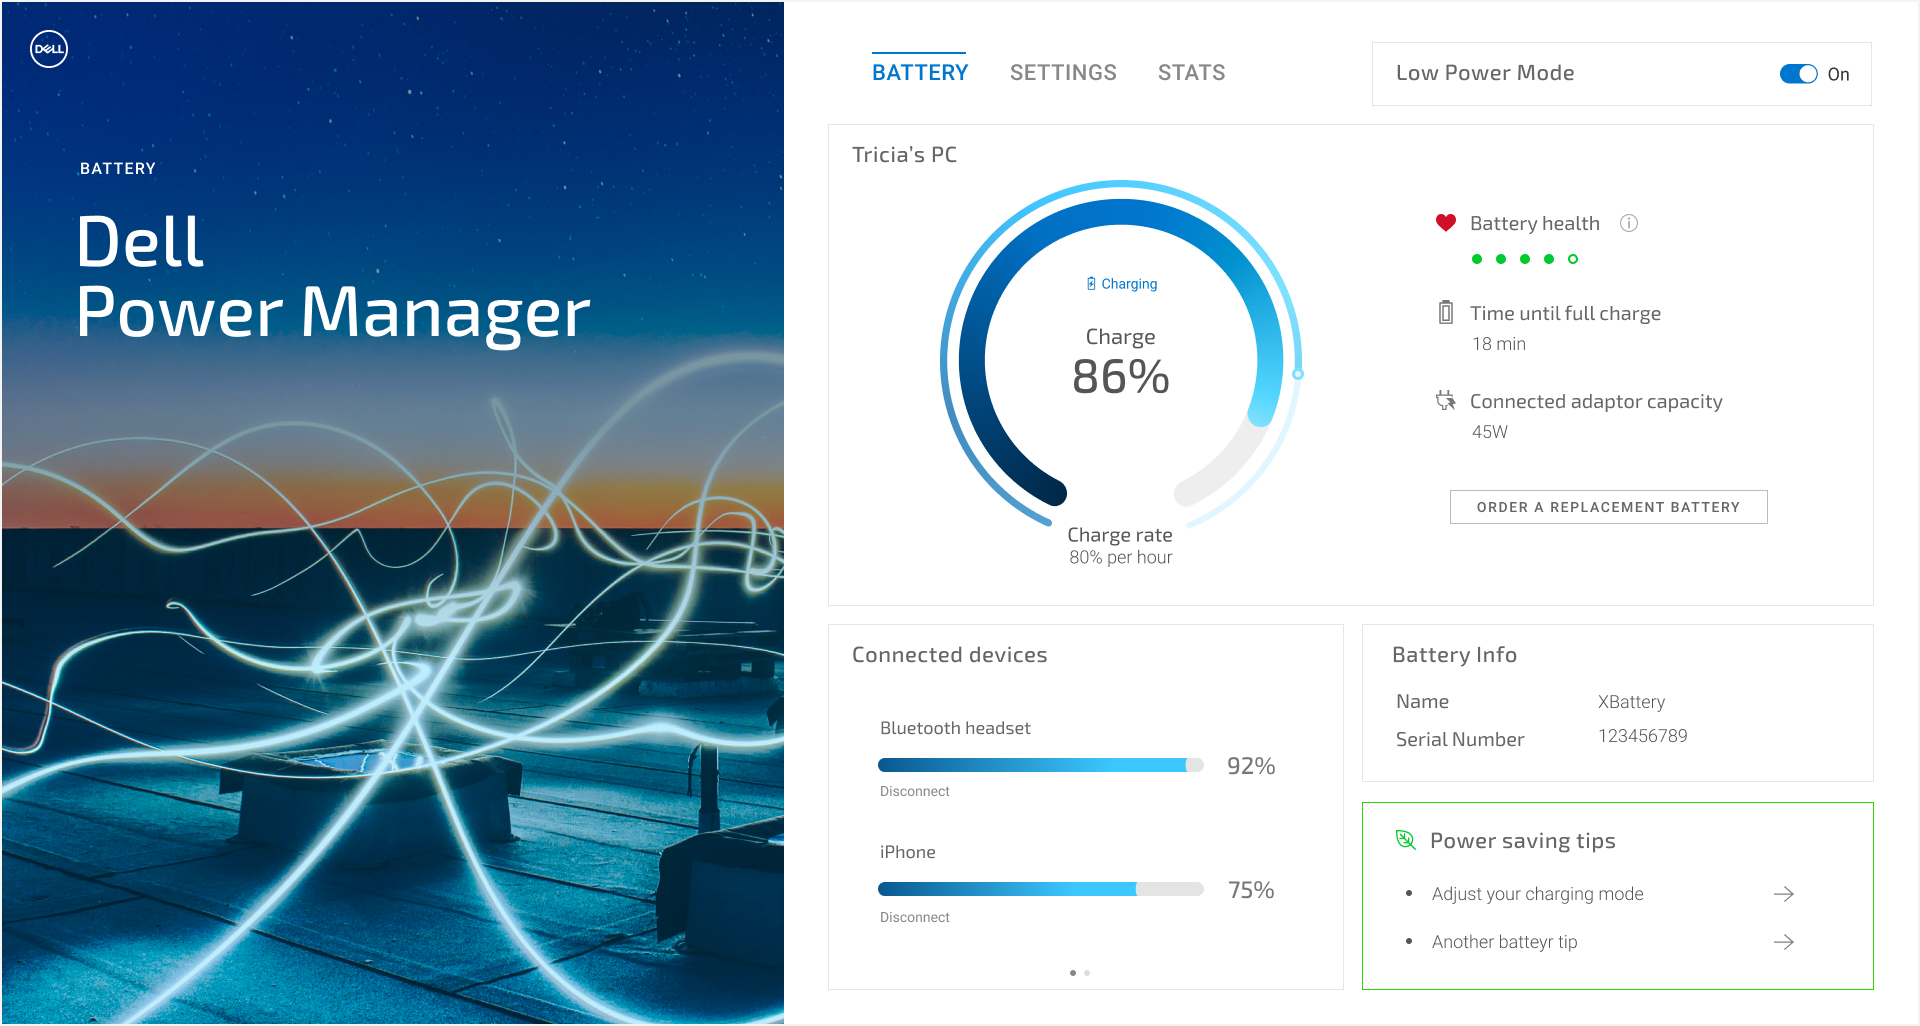This screenshot has width=1920, height=1026.
Task: Click the plug icon beside Connected adaptor capacity
Action: click(x=1445, y=400)
